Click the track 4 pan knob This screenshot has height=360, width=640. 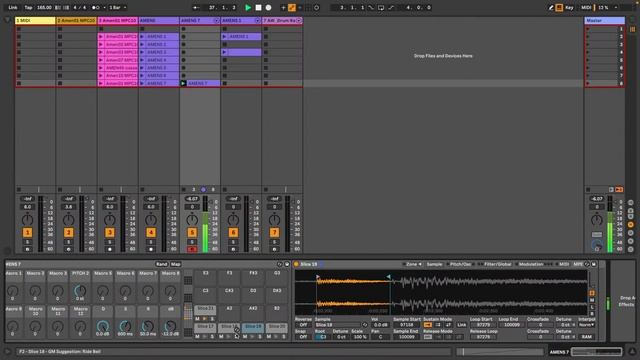(x=151, y=220)
